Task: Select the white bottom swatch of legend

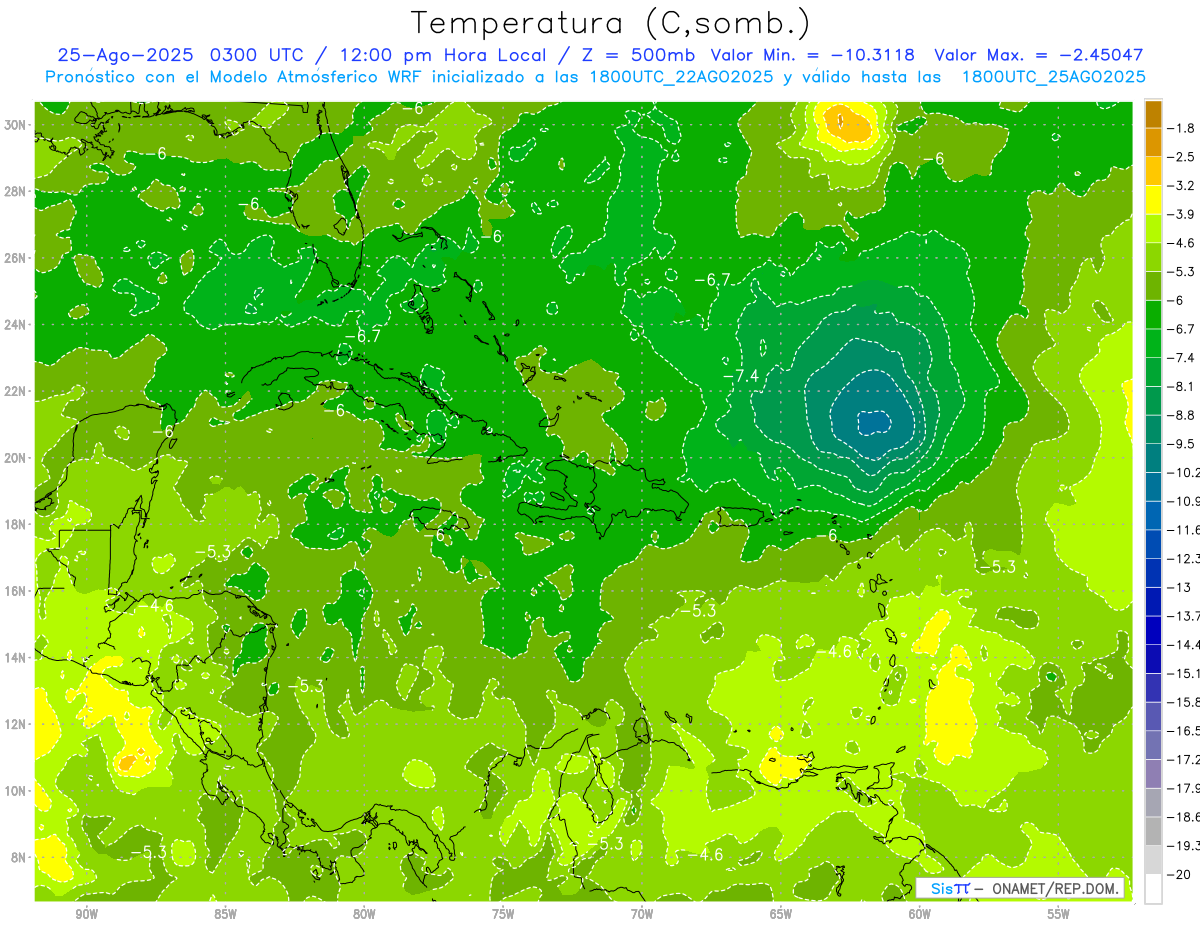Action: (1153, 889)
